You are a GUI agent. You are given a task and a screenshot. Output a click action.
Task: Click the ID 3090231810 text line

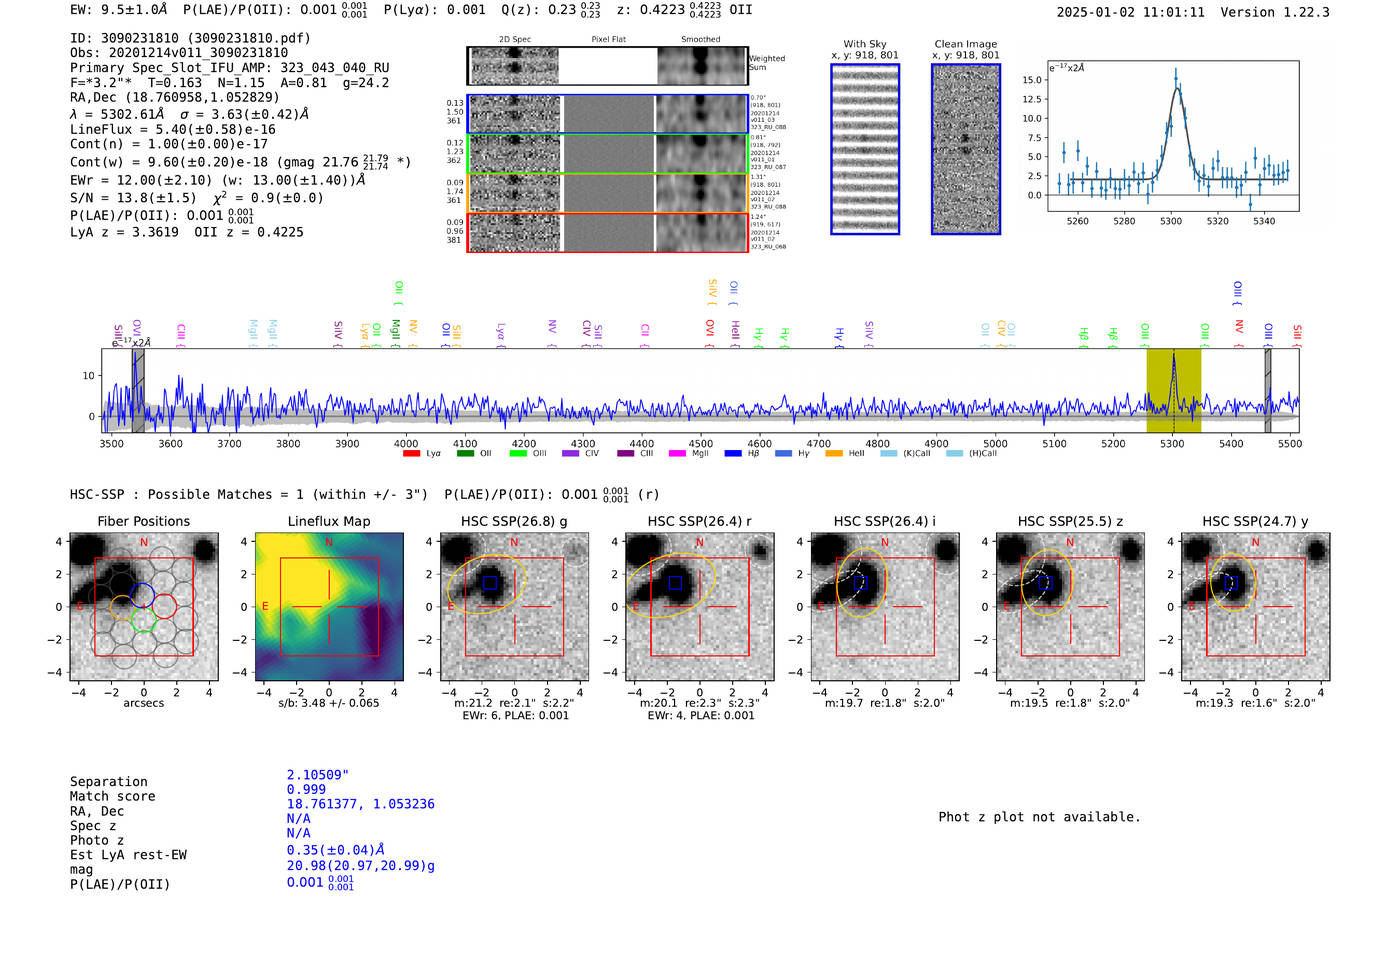tap(190, 38)
